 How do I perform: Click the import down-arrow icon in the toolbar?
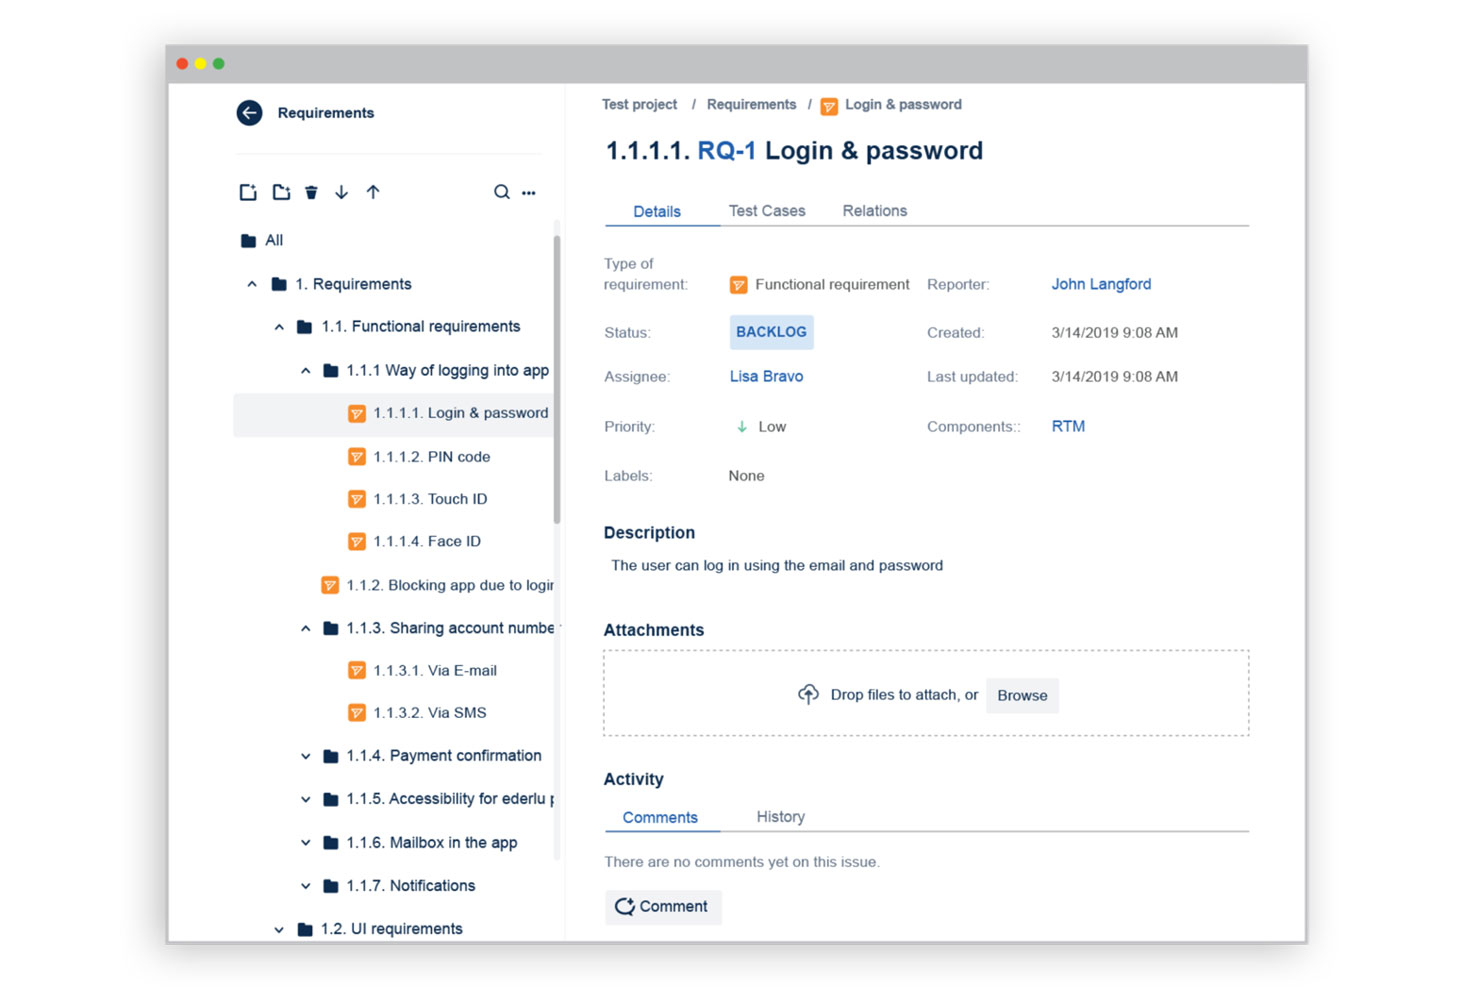pyautogui.click(x=341, y=191)
